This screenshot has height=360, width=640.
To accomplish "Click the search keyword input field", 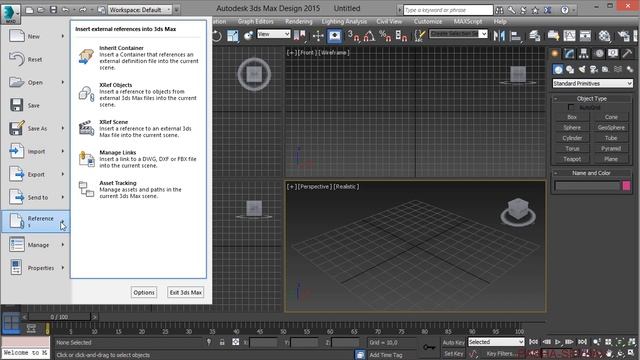I will click(x=448, y=10).
